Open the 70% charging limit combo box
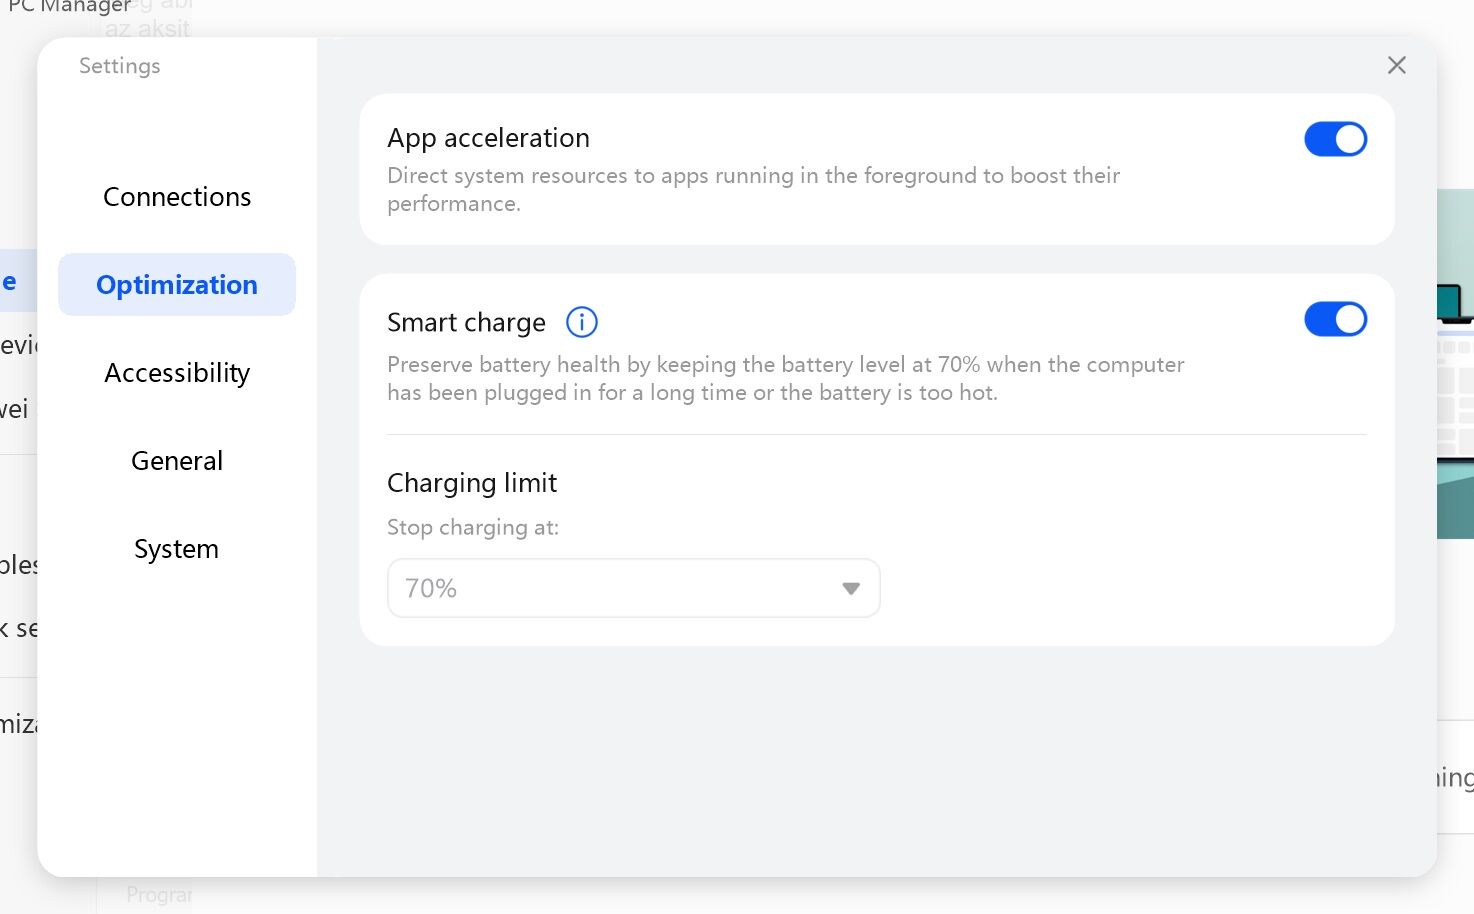 [x=632, y=588]
